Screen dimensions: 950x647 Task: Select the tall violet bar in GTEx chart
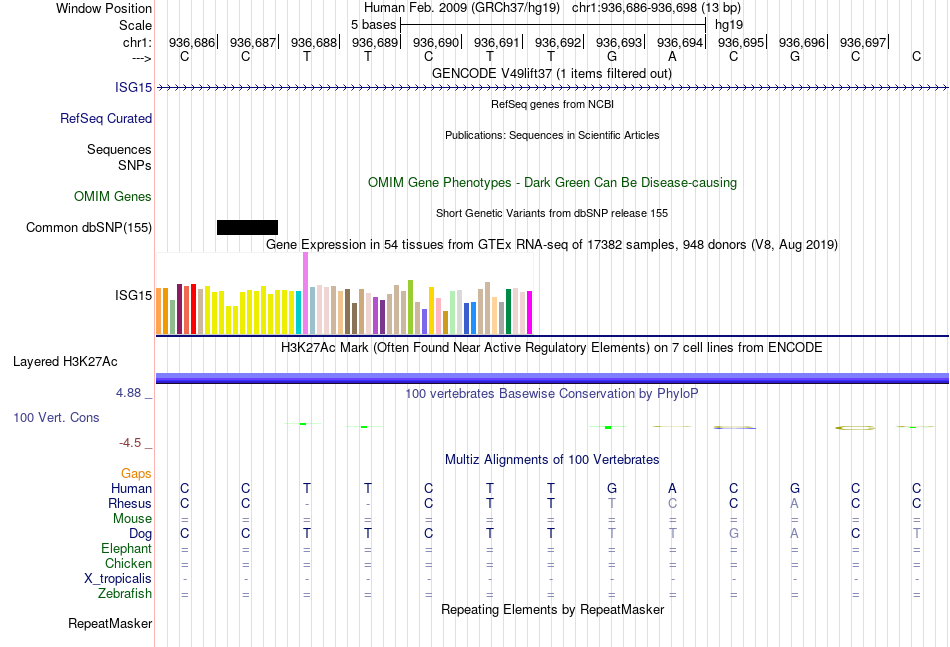pos(305,293)
